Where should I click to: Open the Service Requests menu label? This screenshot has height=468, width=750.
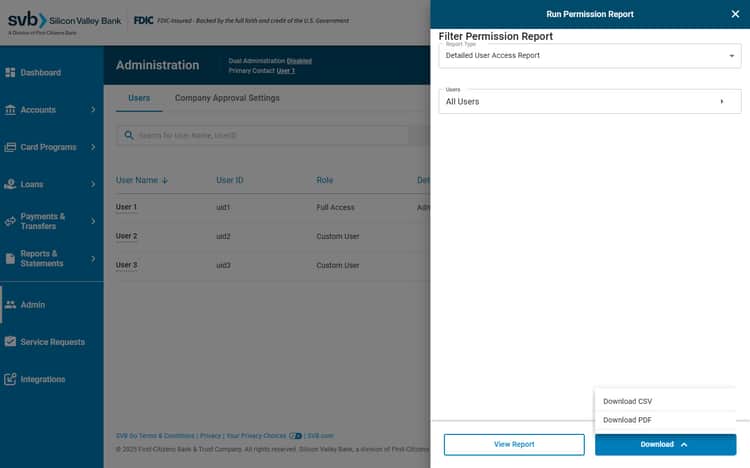click(53, 342)
